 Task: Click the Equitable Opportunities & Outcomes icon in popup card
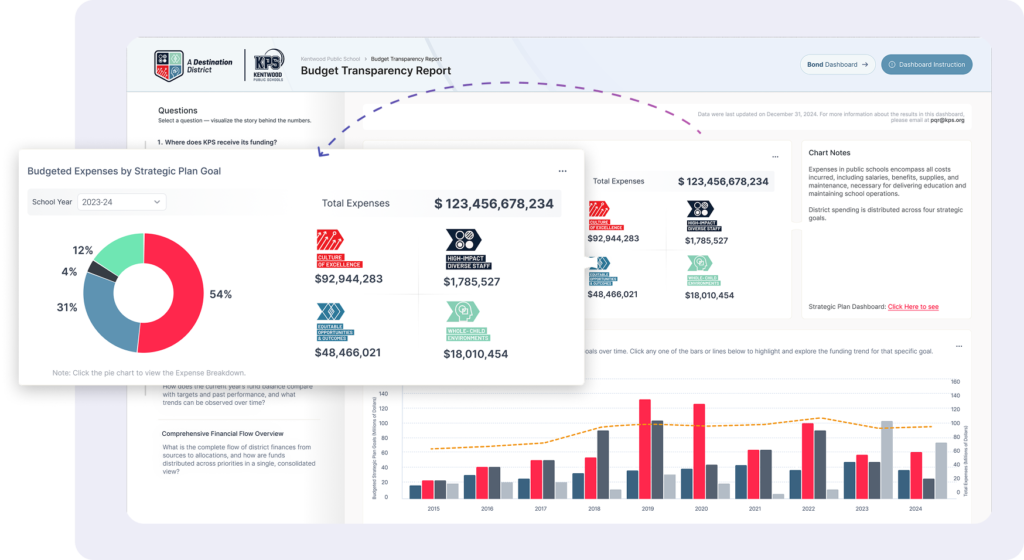click(x=328, y=312)
